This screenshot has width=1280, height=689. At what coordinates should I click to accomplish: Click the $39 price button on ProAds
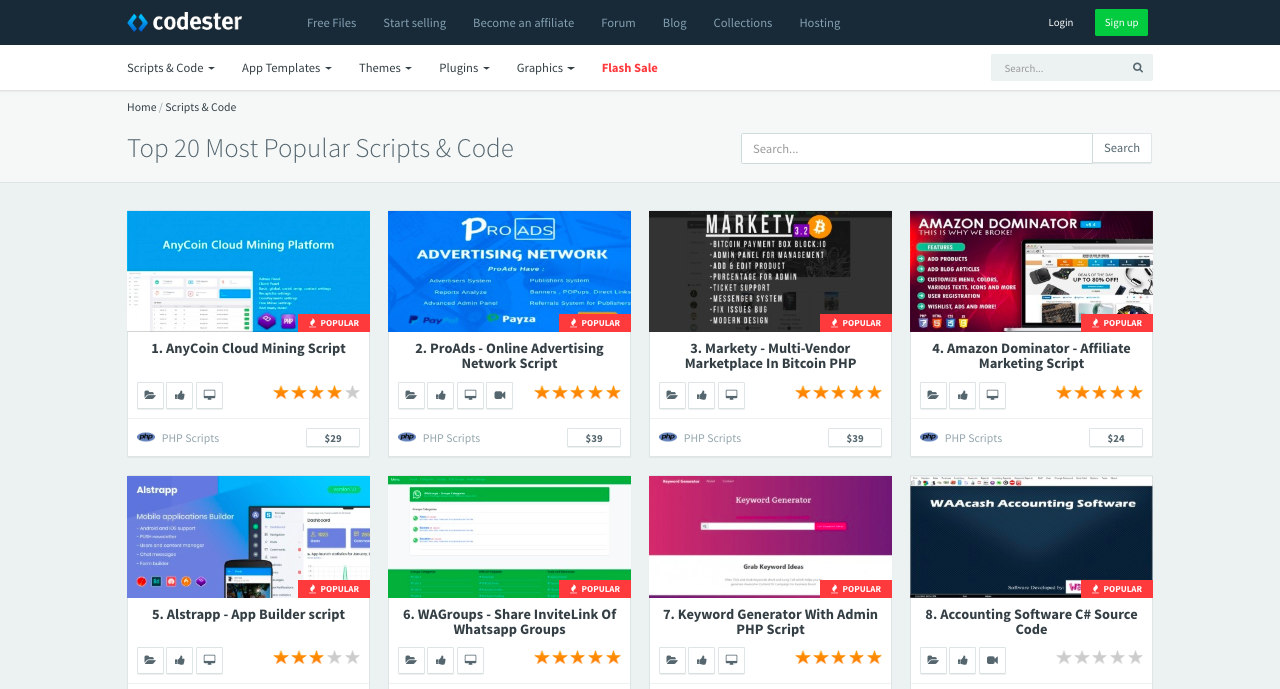594,438
